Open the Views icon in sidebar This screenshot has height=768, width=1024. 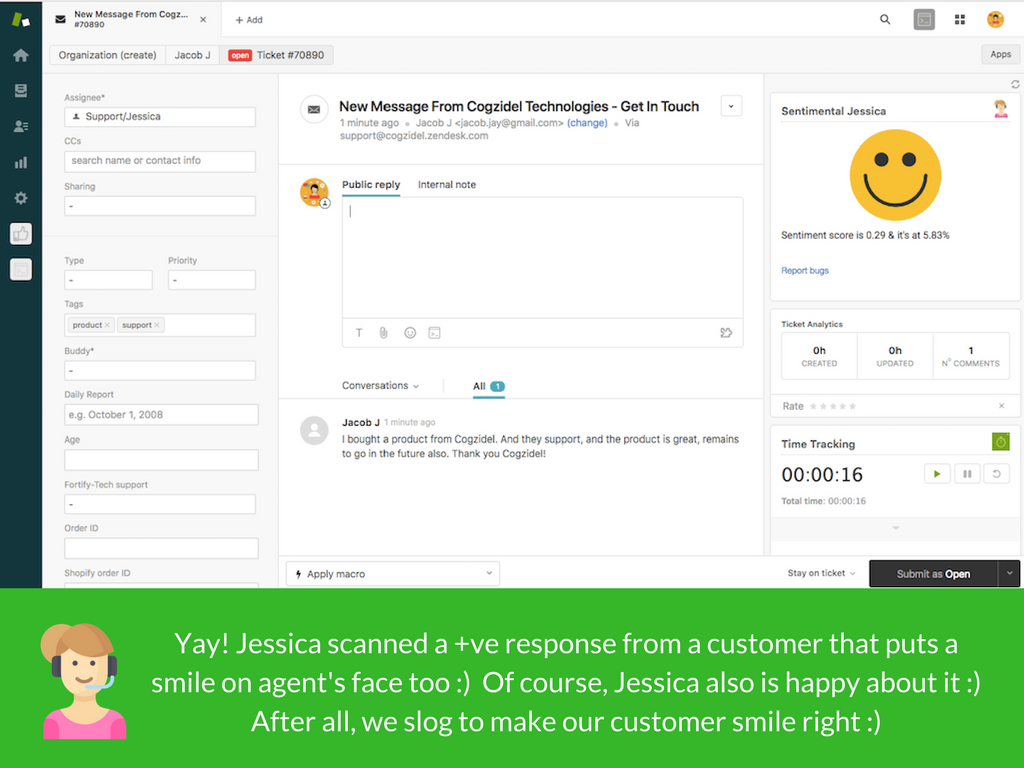[x=20, y=91]
